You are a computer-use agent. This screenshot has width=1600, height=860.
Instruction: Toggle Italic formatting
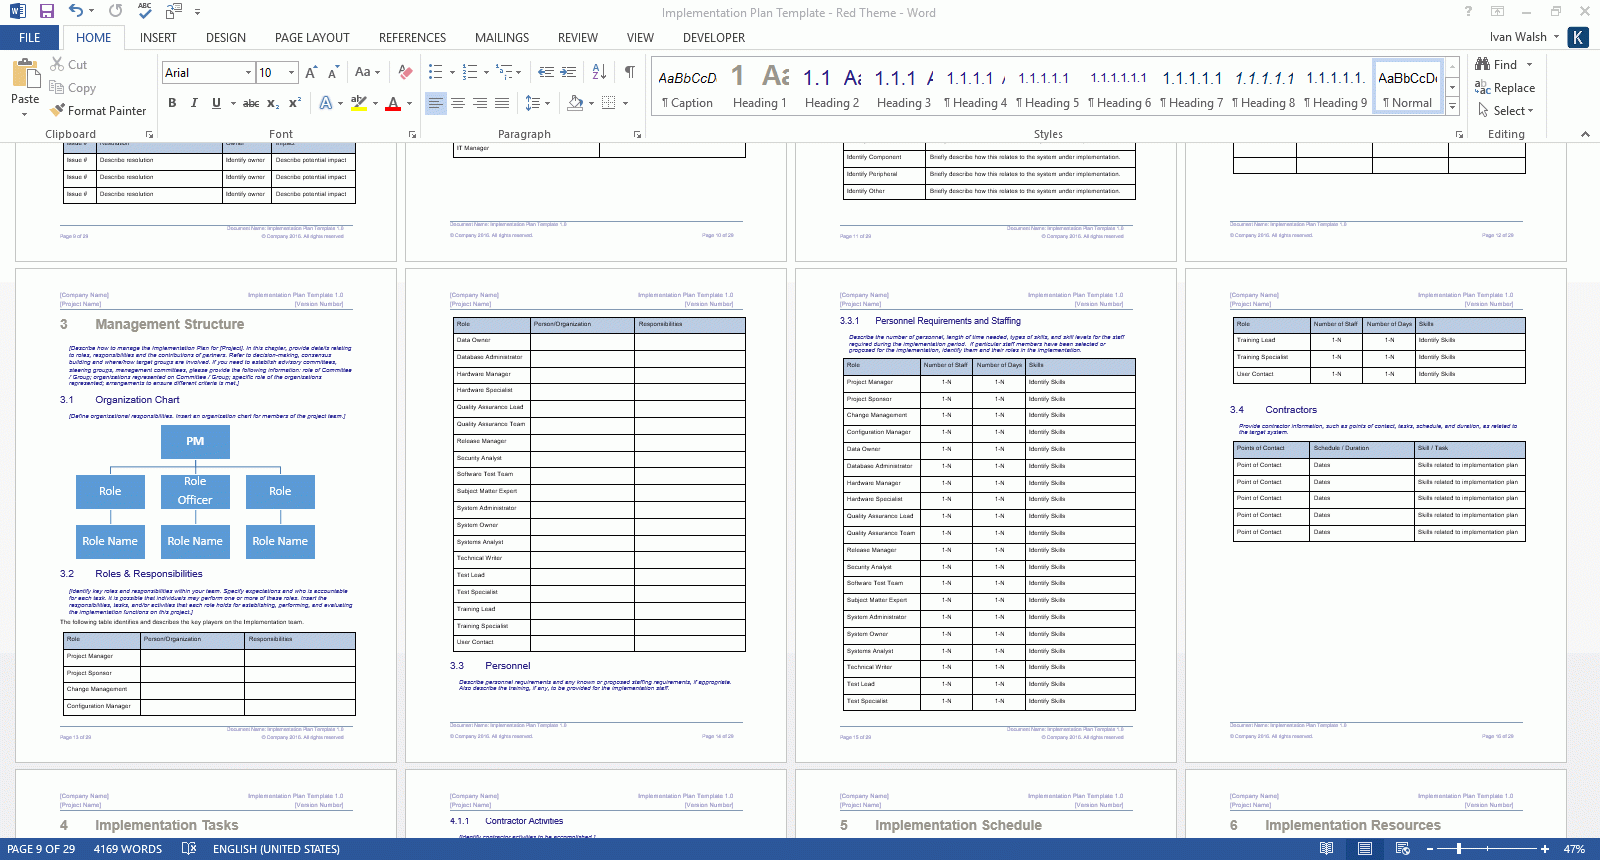[194, 103]
